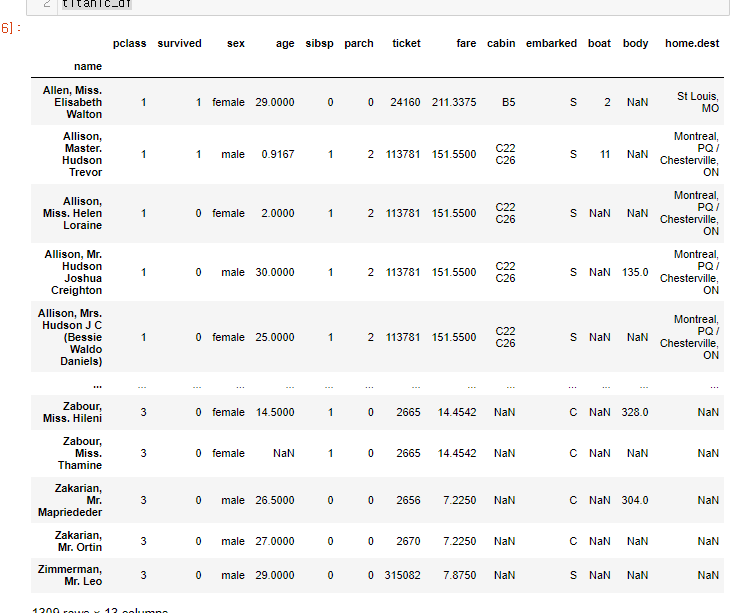Click fare value 7.8750
Viewport: 733px width, 613px height.
click(x=460, y=575)
